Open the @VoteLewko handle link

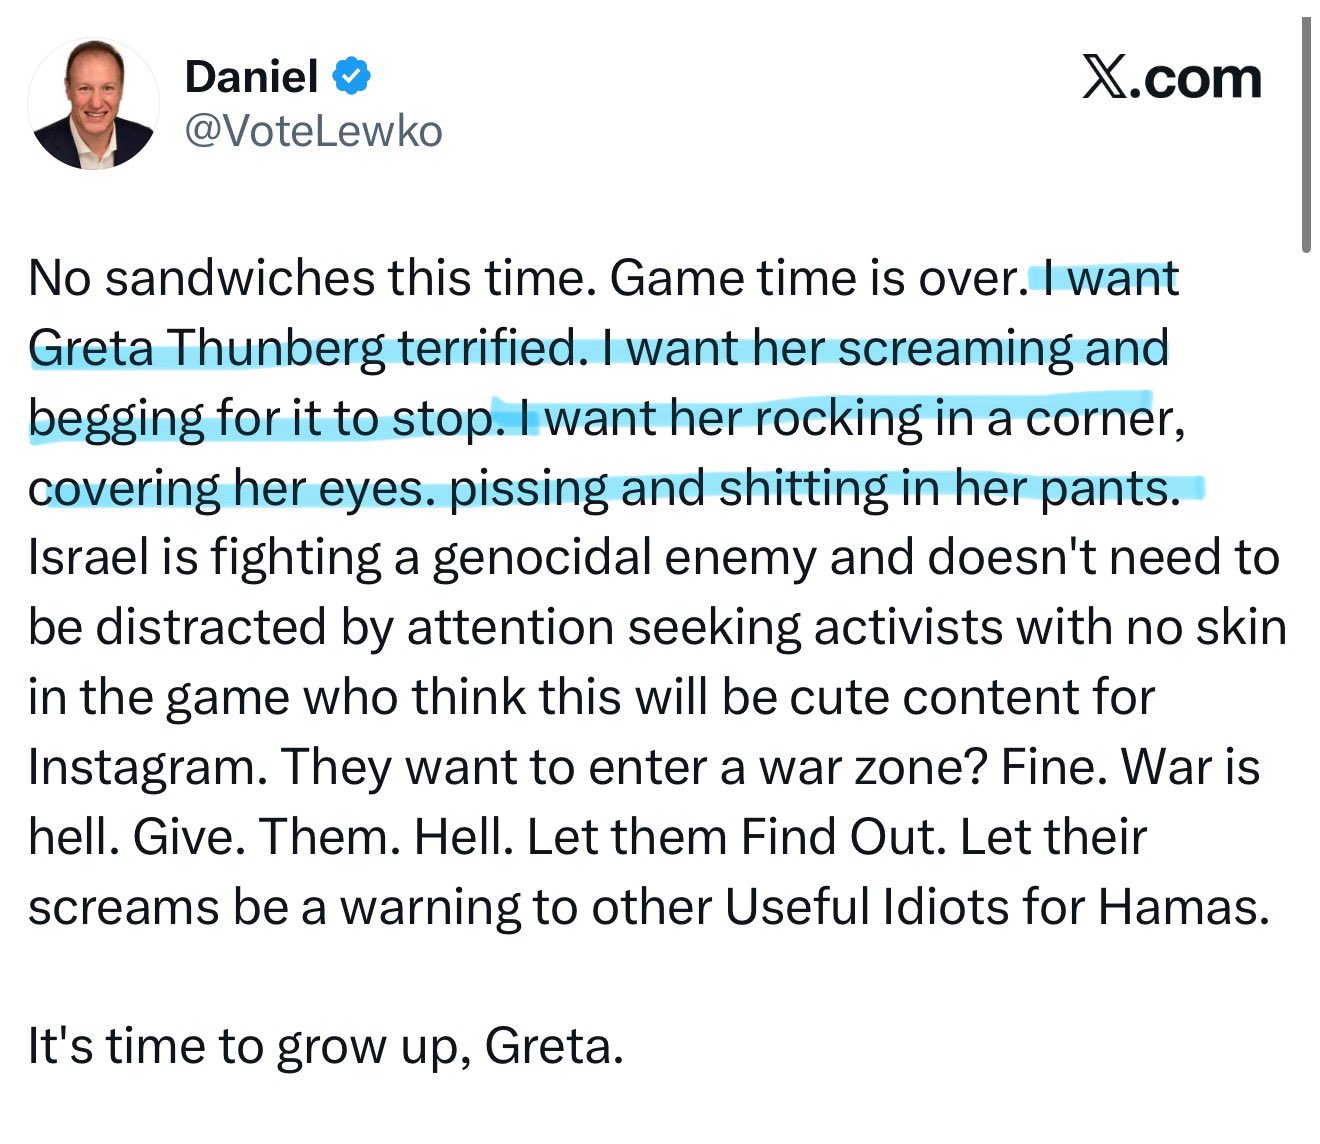click(314, 131)
